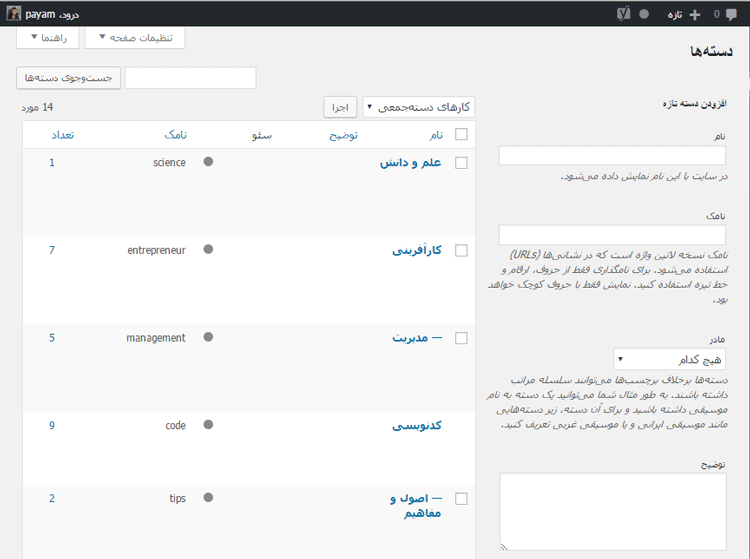Click SEO status dot for tips row

click(208, 497)
